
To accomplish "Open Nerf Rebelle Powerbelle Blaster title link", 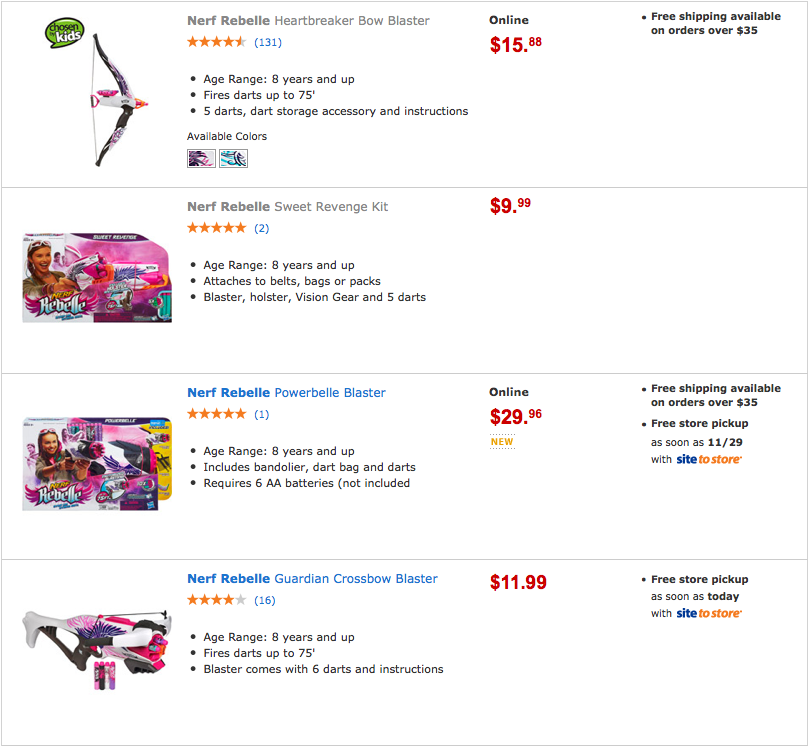I will (286, 393).
